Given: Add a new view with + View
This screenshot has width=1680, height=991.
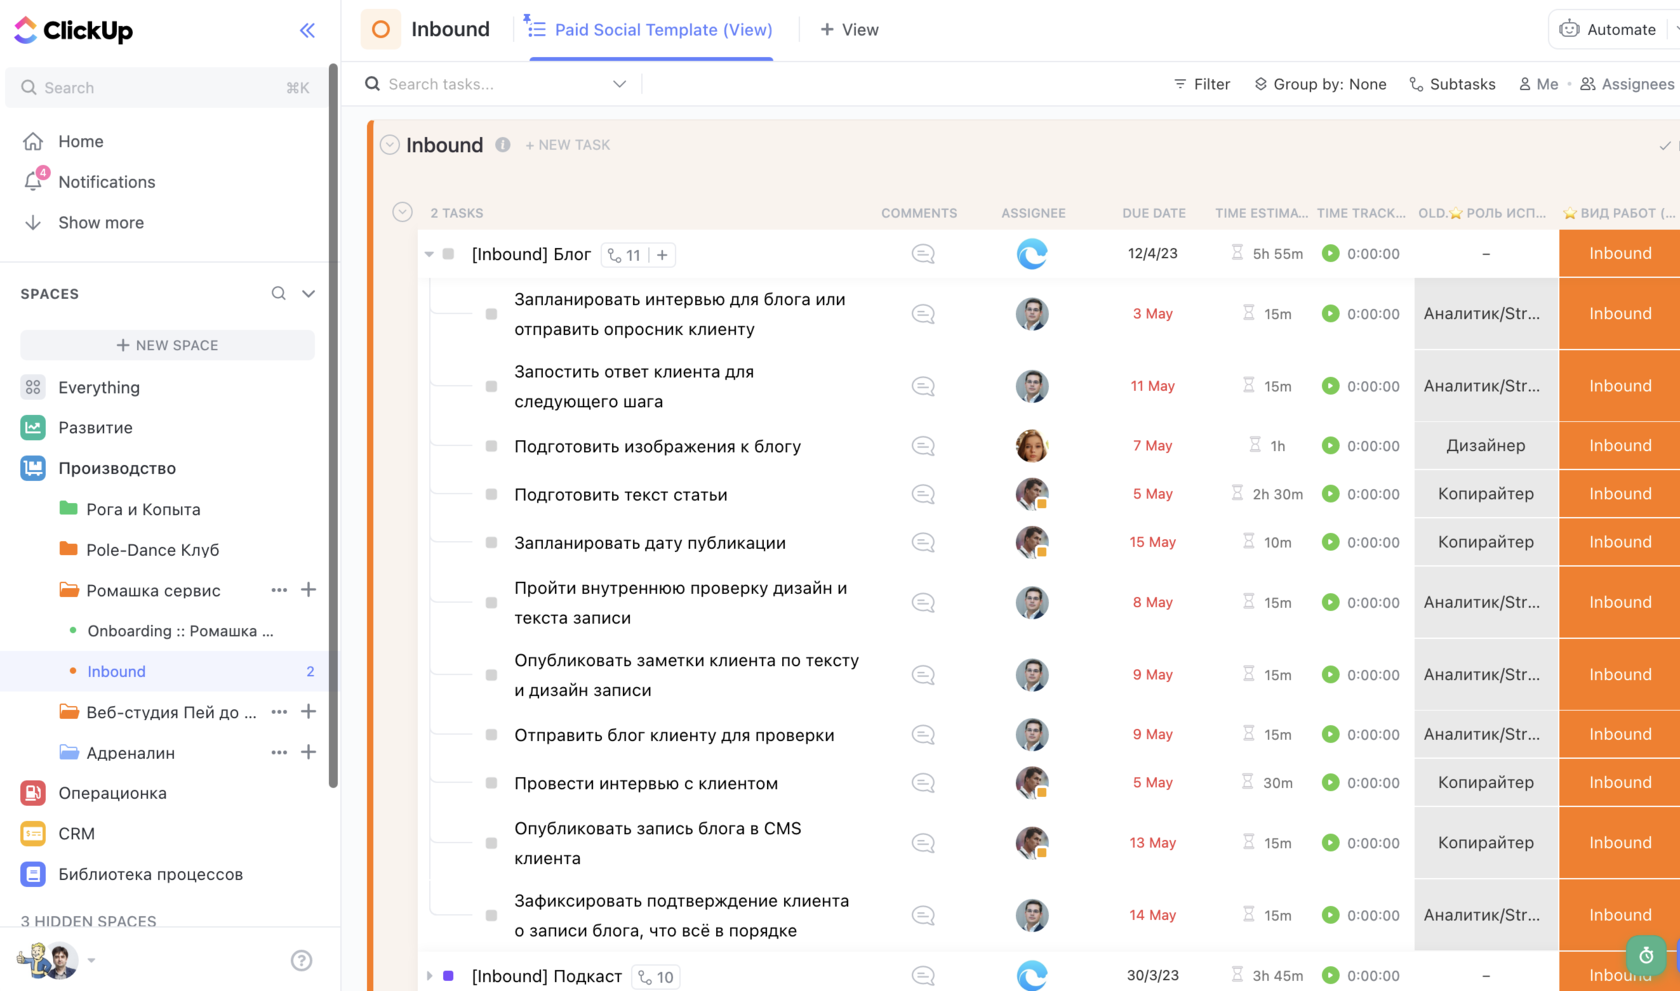Looking at the screenshot, I should click(849, 30).
